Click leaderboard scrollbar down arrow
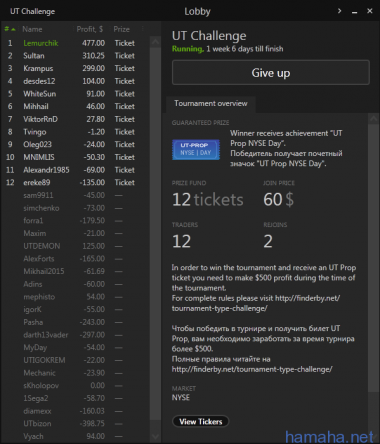 (155, 436)
